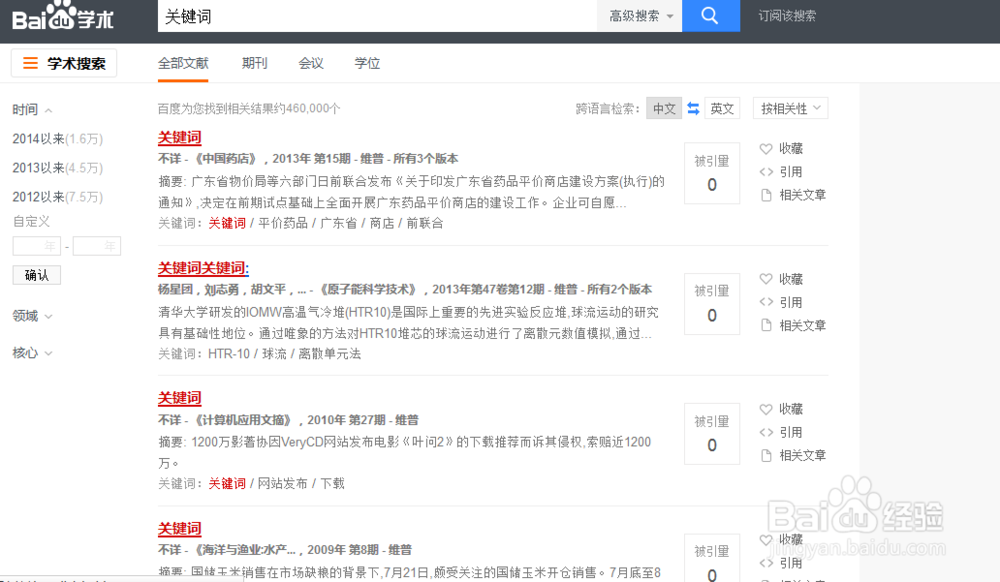Open the 按相关性 sort dropdown
The width and height of the screenshot is (1000, 582).
[x=790, y=108]
